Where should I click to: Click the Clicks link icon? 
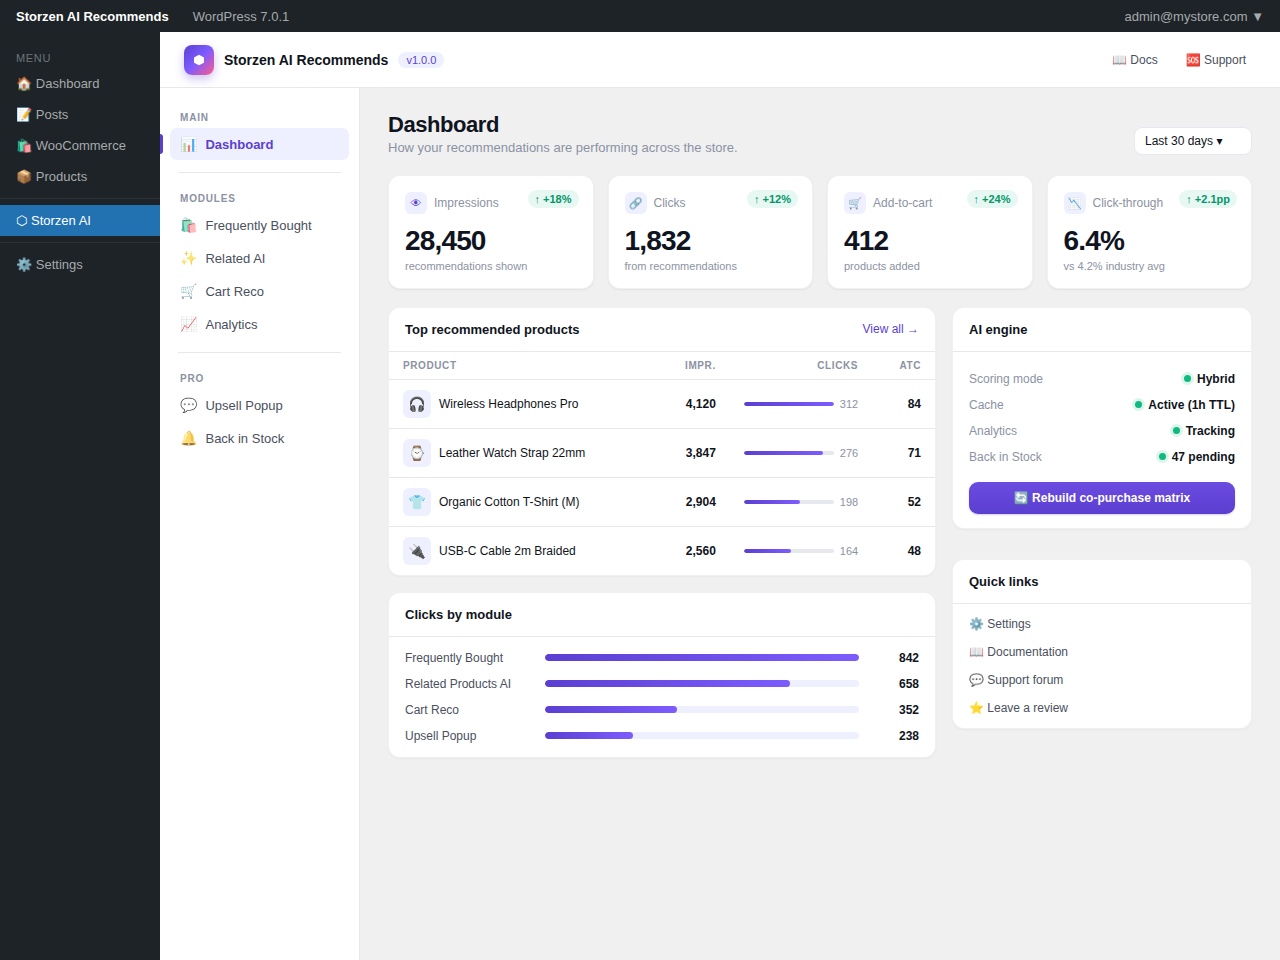[x=636, y=203]
